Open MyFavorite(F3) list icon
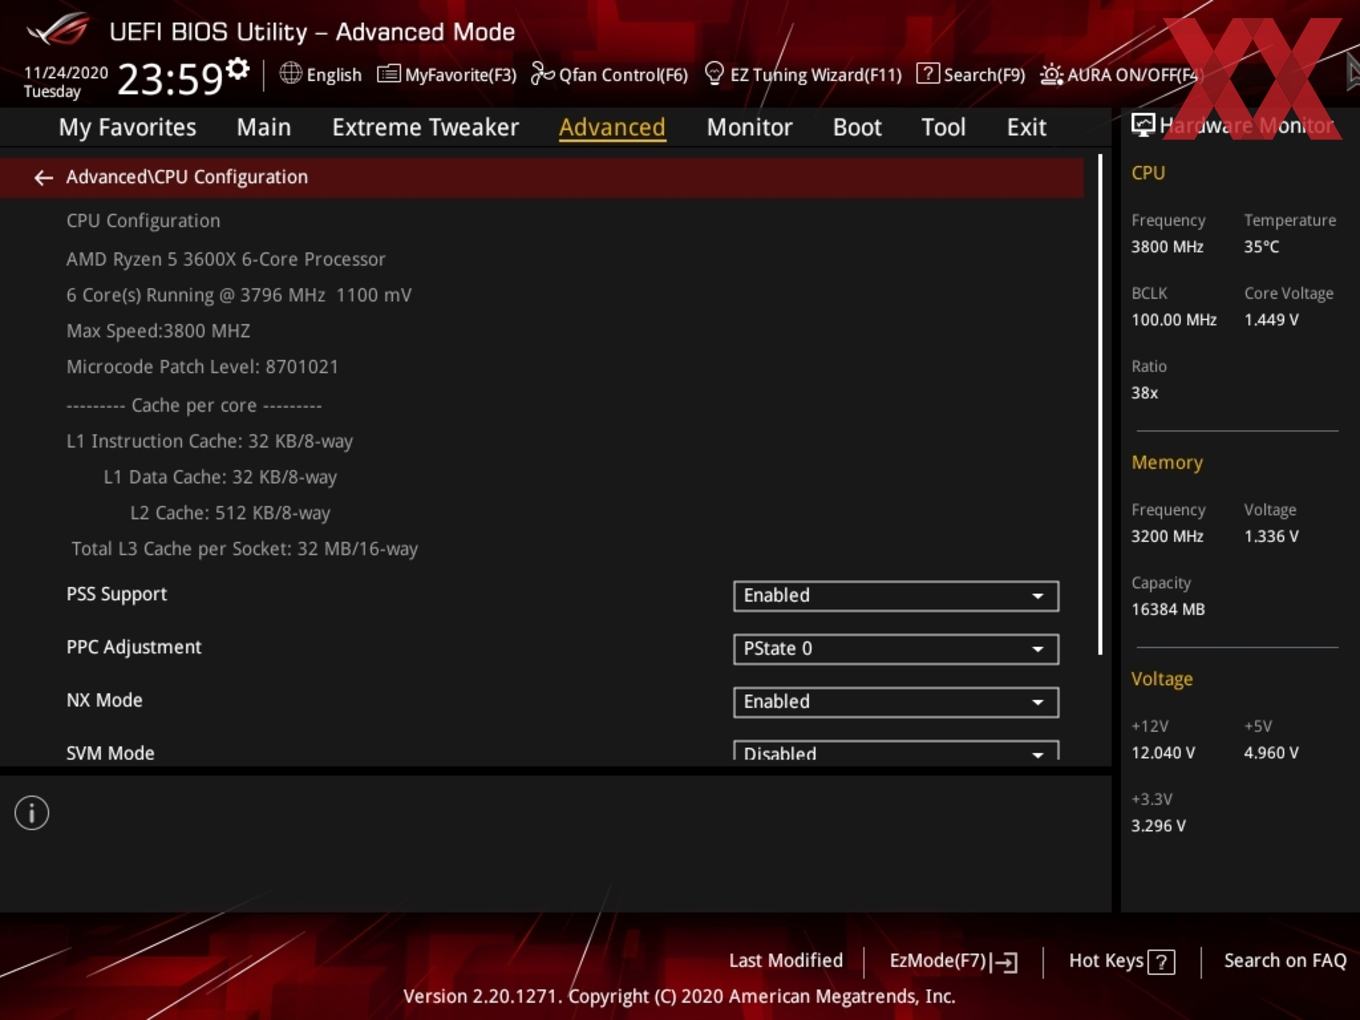 (388, 74)
